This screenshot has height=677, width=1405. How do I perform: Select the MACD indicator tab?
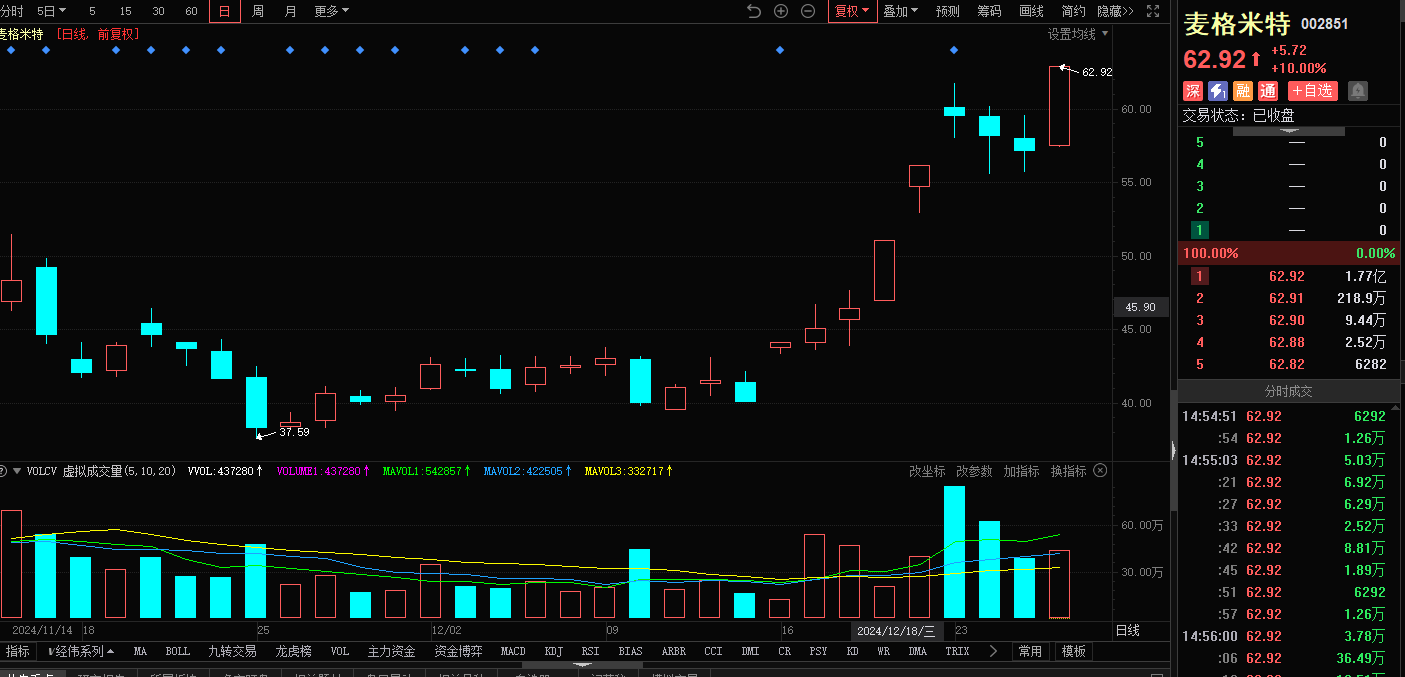[513, 651]
